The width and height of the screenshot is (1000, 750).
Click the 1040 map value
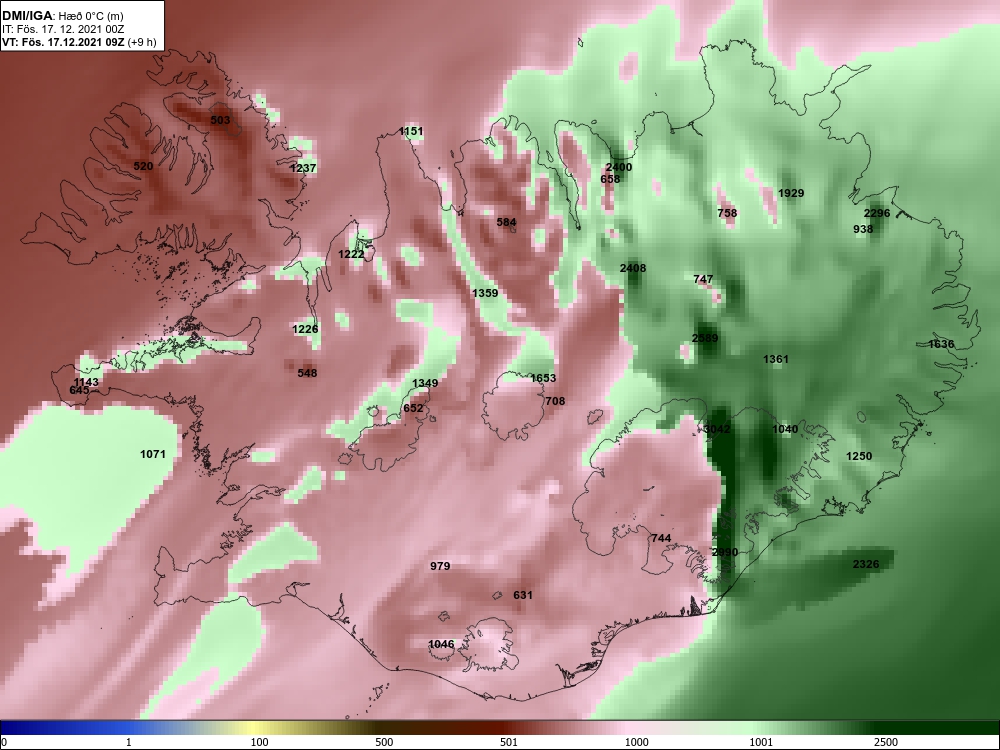(x=785, y=429)
